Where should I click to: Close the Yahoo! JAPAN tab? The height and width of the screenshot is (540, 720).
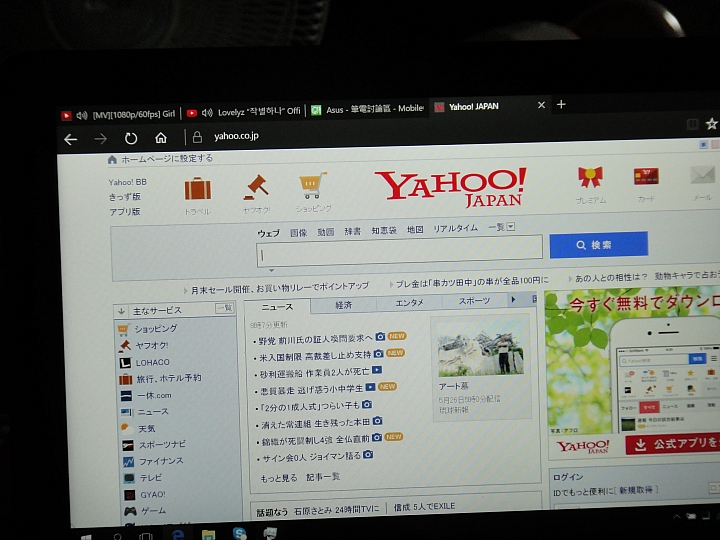(541, 105)
